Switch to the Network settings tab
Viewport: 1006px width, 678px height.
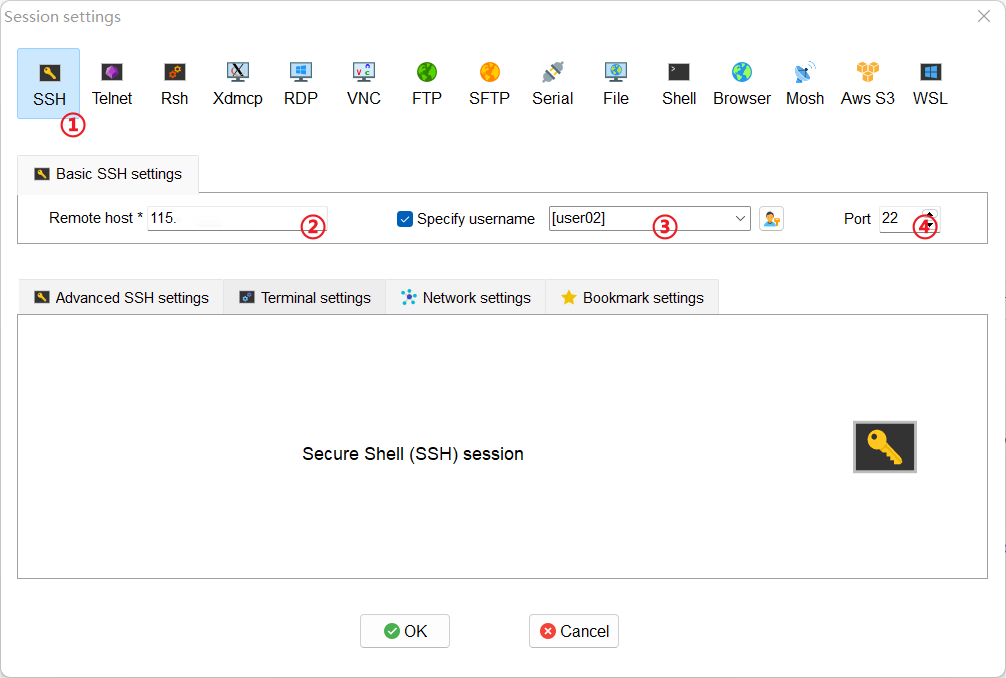click(x=465, y=298)
